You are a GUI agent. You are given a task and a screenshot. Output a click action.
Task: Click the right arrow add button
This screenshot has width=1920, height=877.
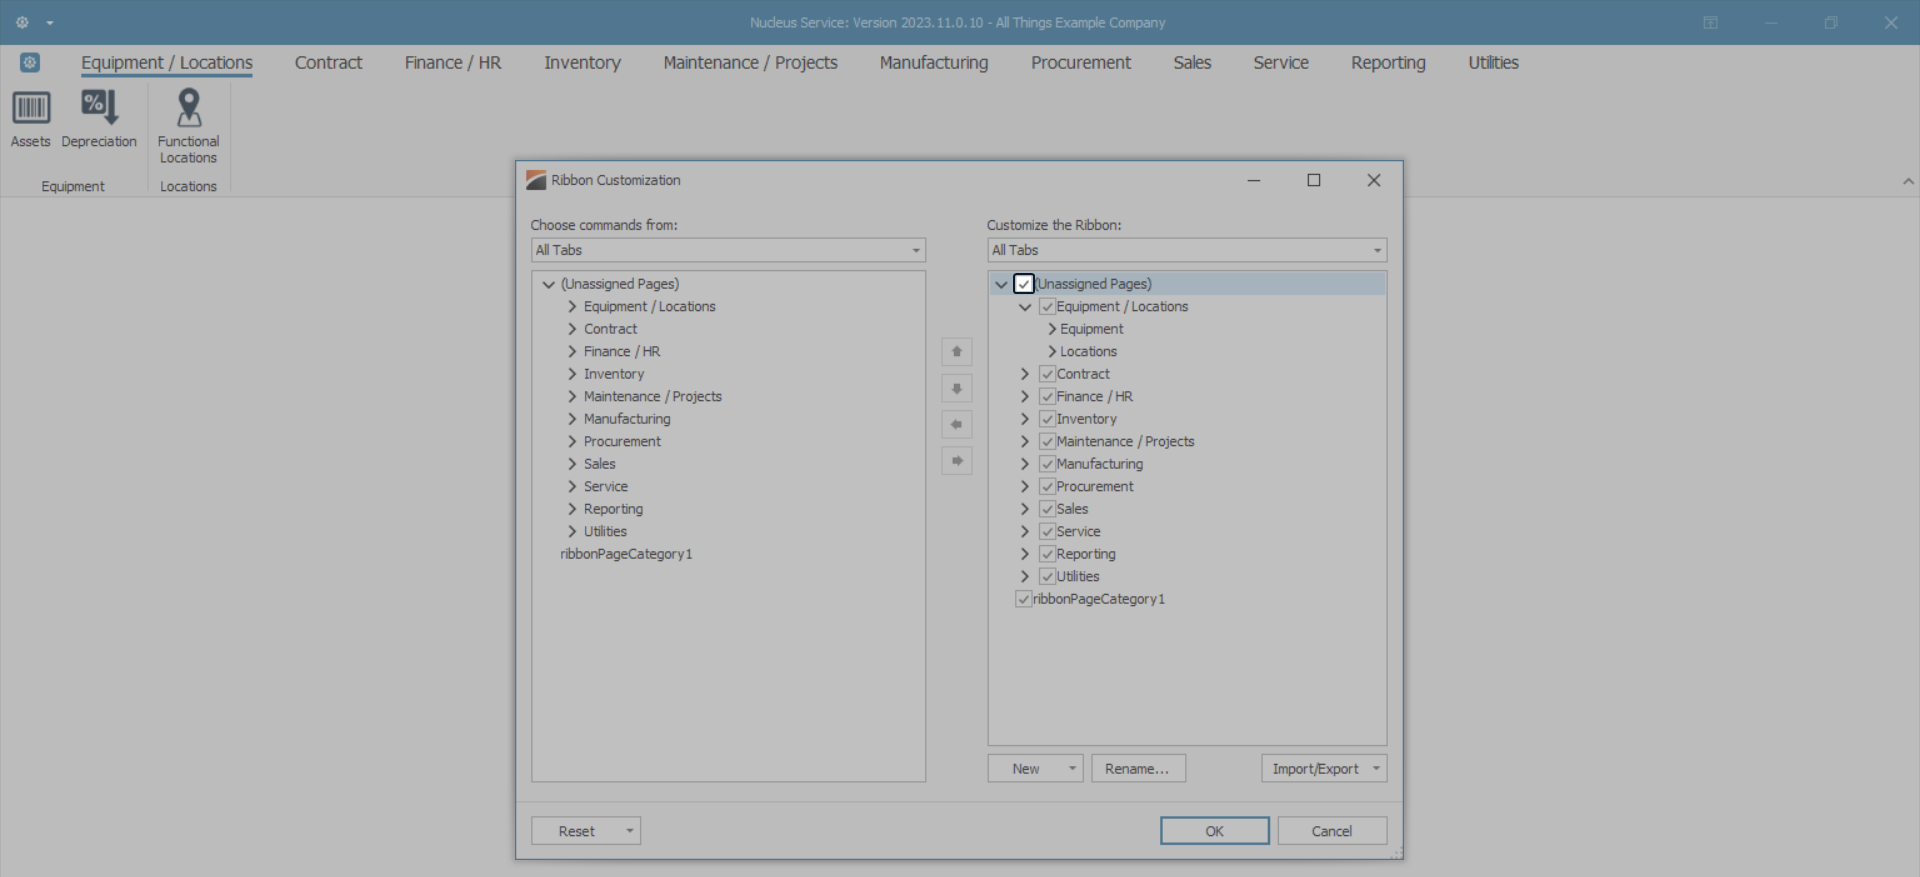click(957, 461)
